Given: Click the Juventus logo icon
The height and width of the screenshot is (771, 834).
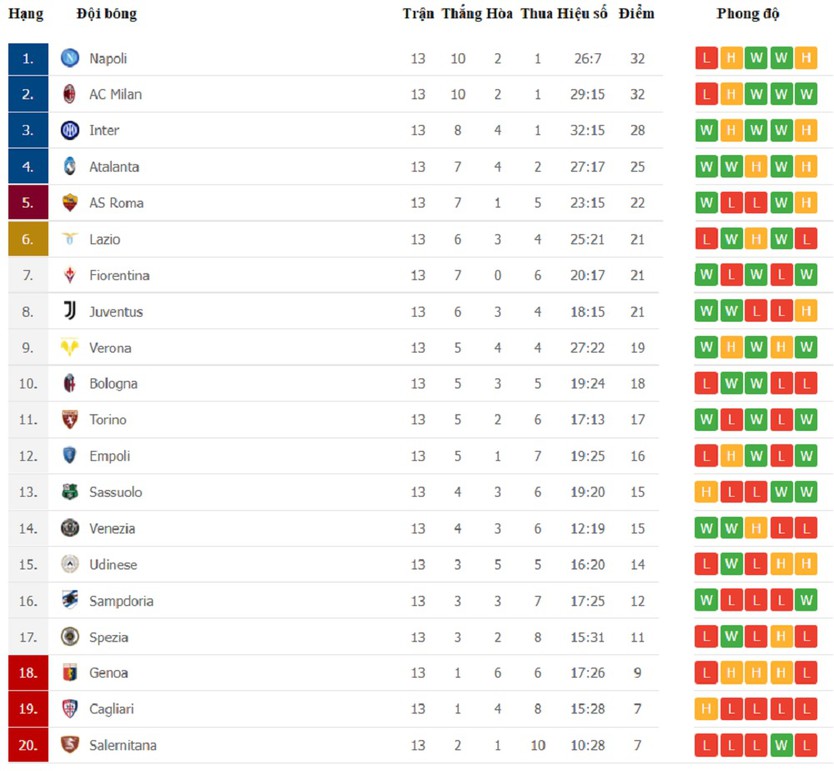Looking at the screenshot, I should 70,311.
